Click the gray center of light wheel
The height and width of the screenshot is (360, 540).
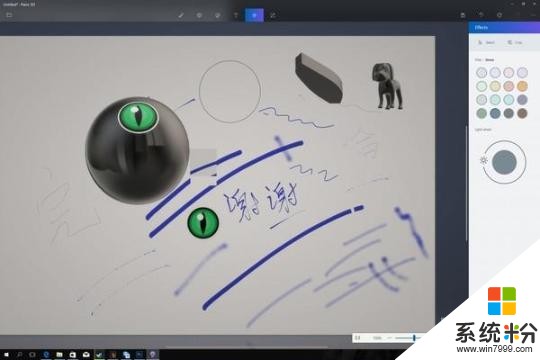pyautogui.click(x=504, y=162)
